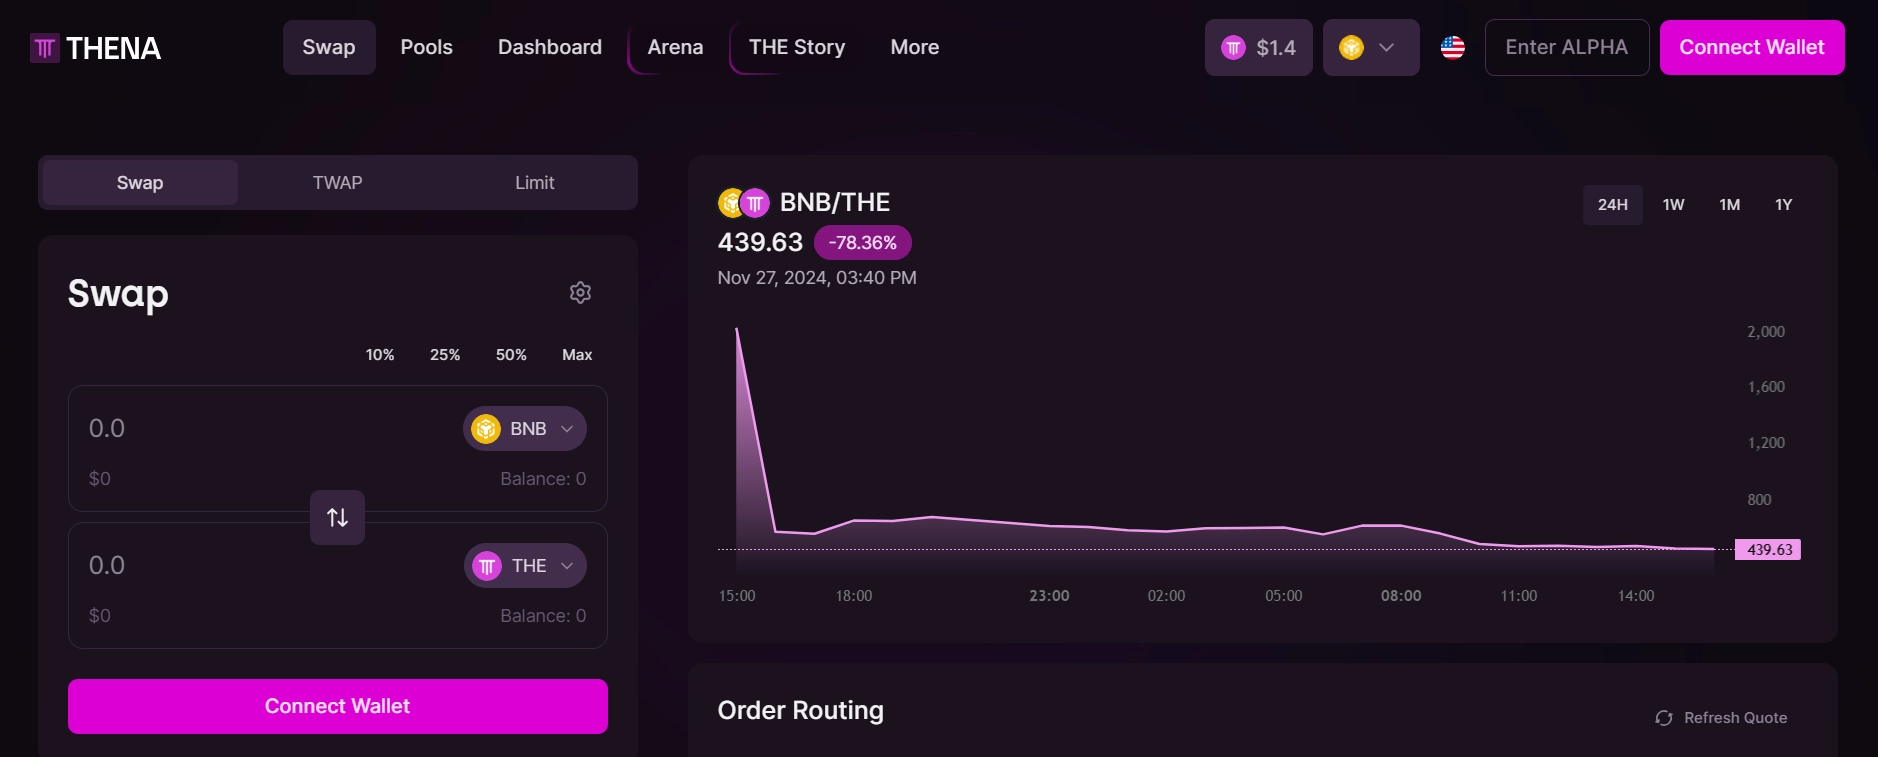Open Dashboard page
Screen dimensions: 1878x757
click(x=550, y=47)
